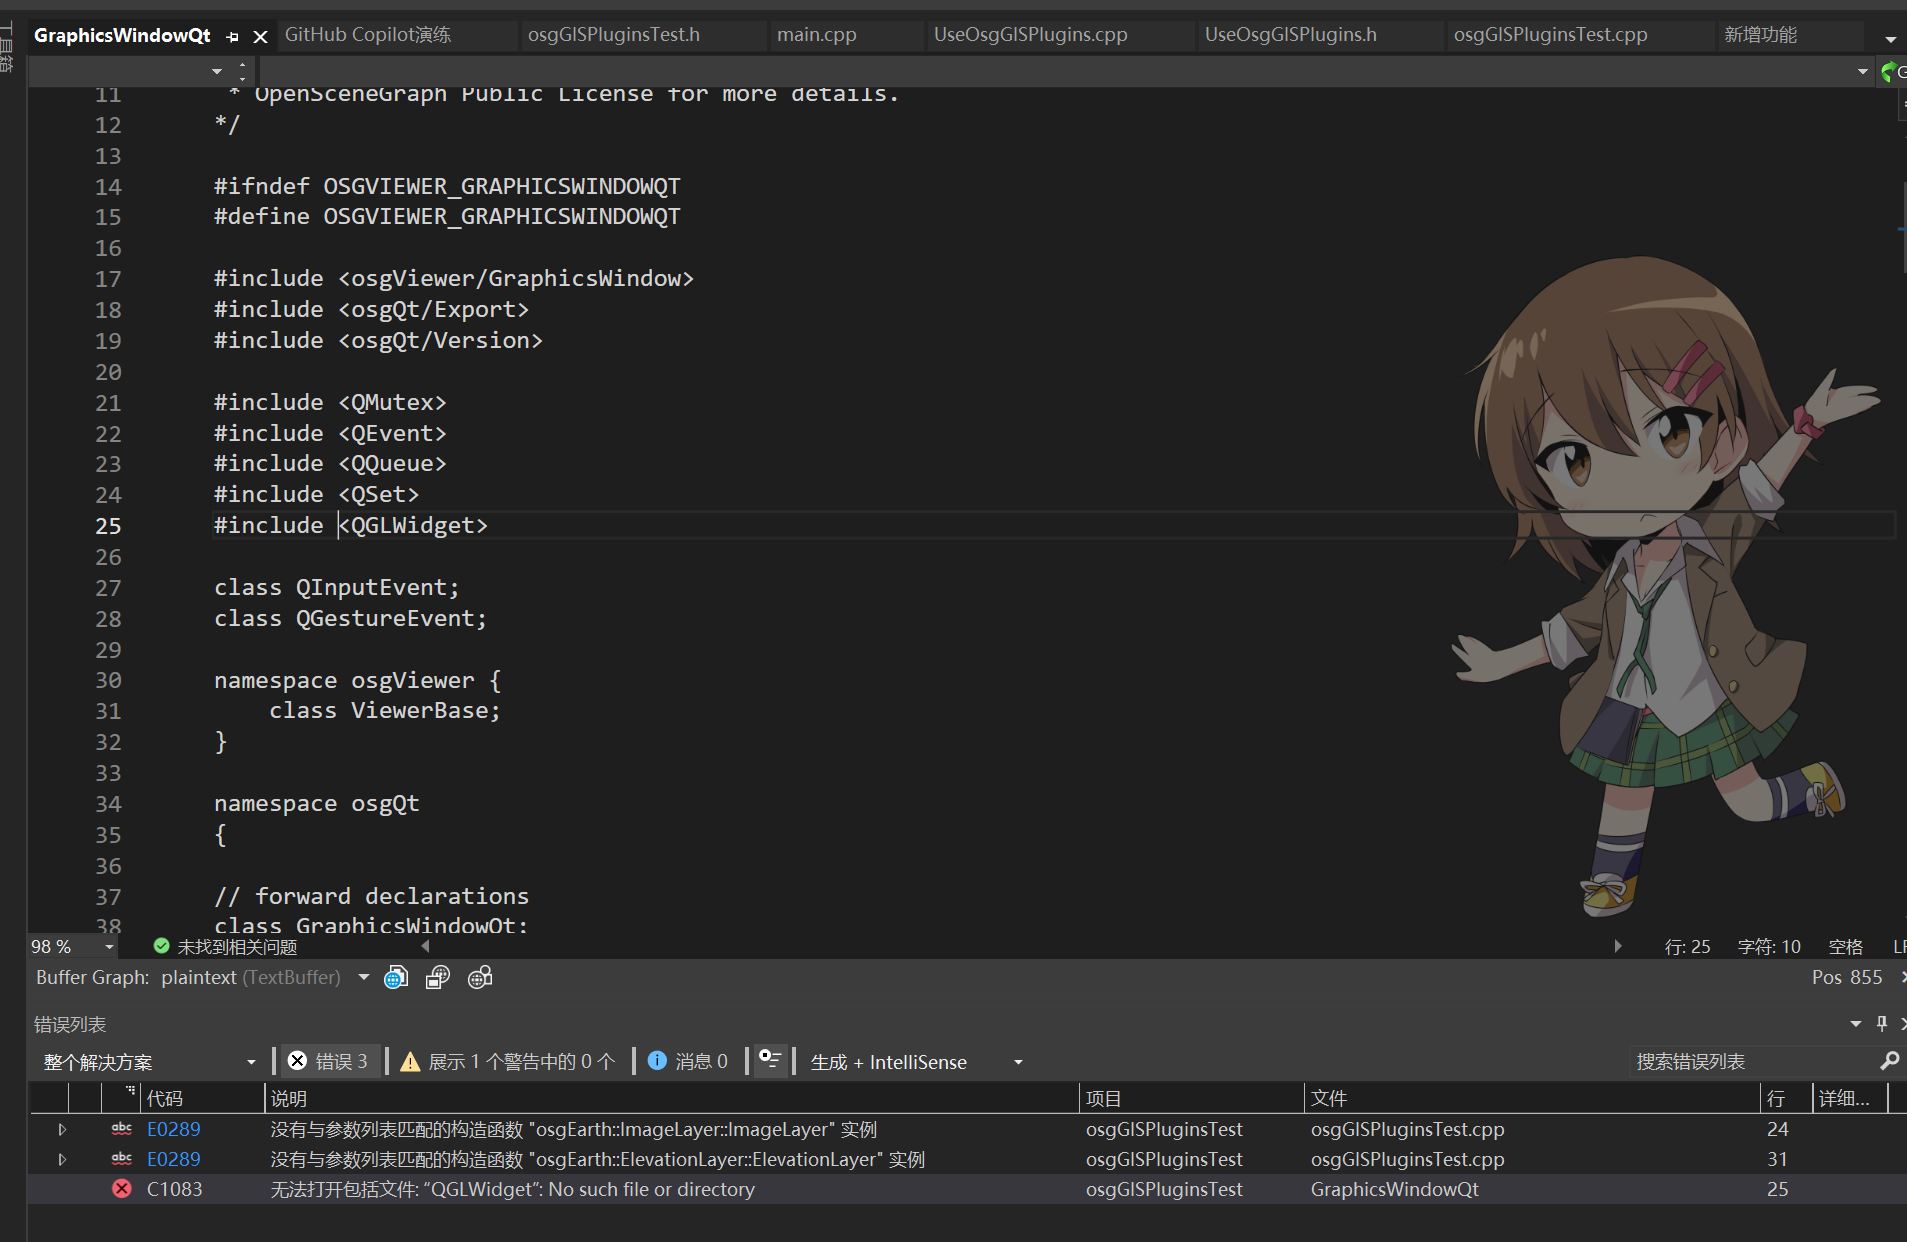Click the 详细... column header
1907x1242 pixels.
coord(1849,1099)
